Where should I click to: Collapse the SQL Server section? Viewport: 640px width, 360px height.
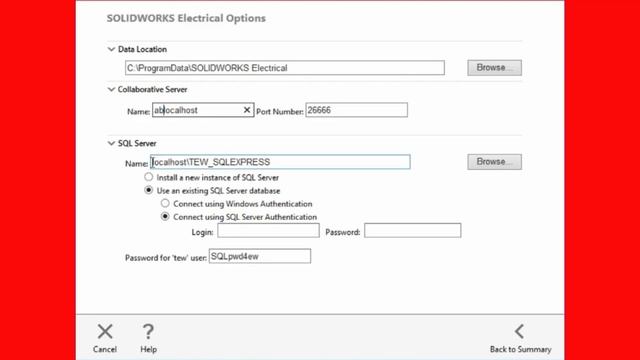[111, 143]
